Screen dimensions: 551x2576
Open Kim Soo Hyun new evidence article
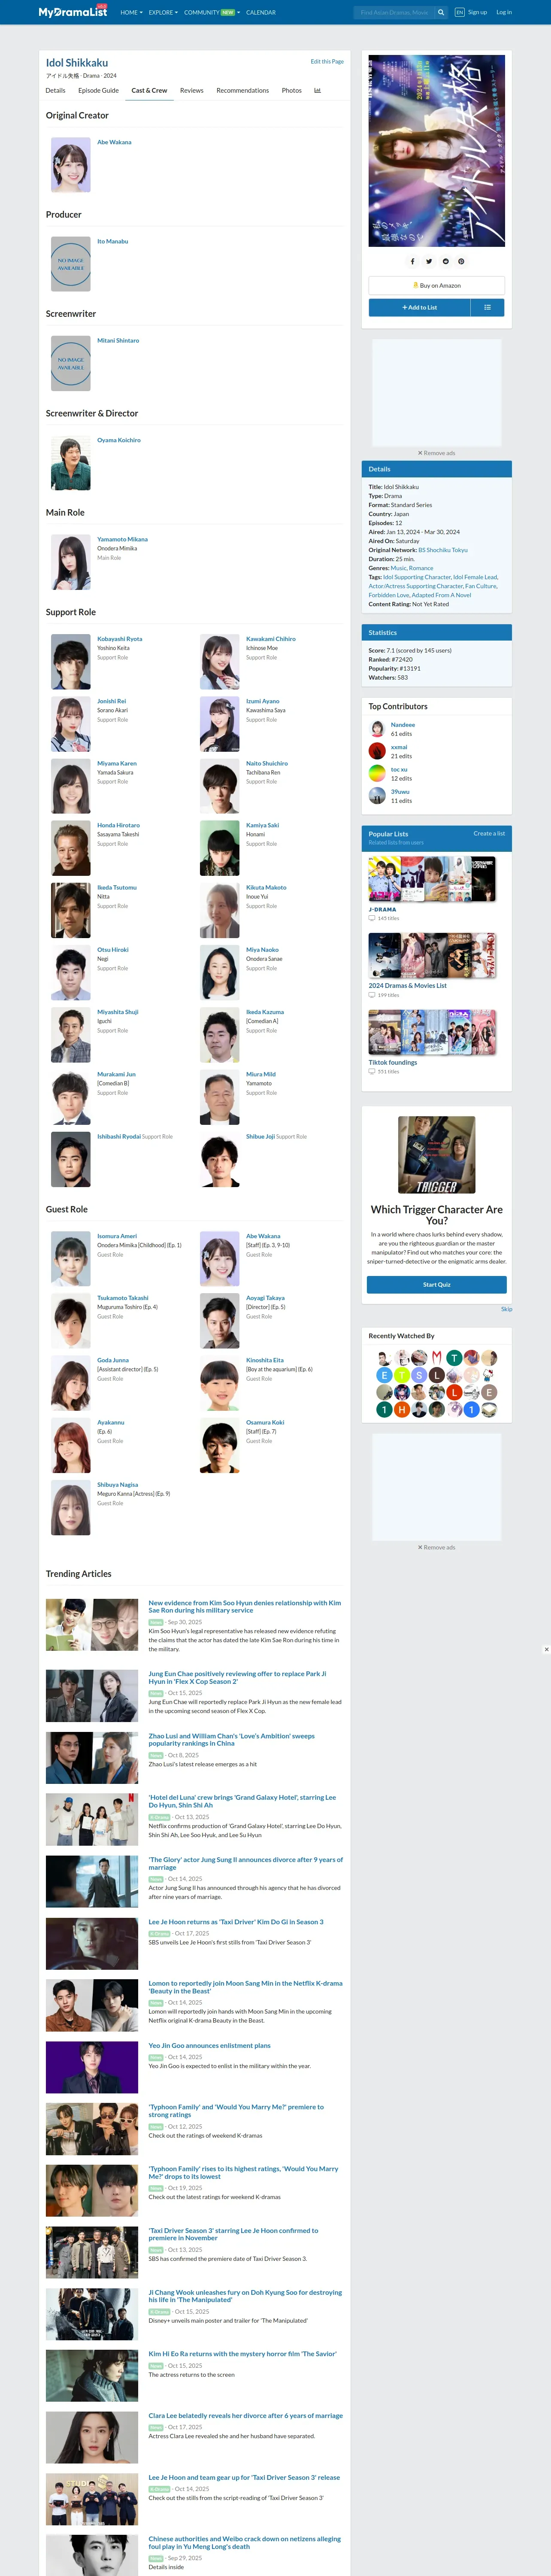tap(245, 1606)
